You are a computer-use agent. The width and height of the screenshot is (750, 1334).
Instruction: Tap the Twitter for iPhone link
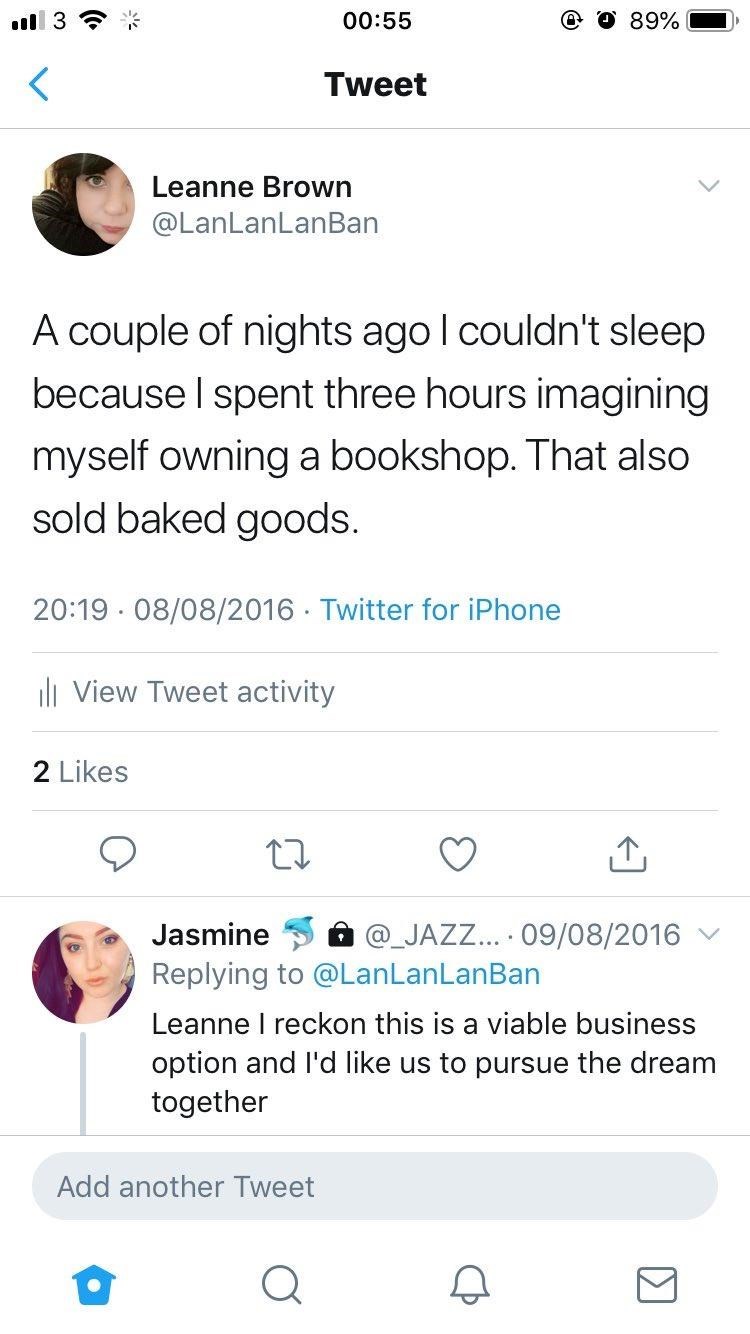point(440,610)
